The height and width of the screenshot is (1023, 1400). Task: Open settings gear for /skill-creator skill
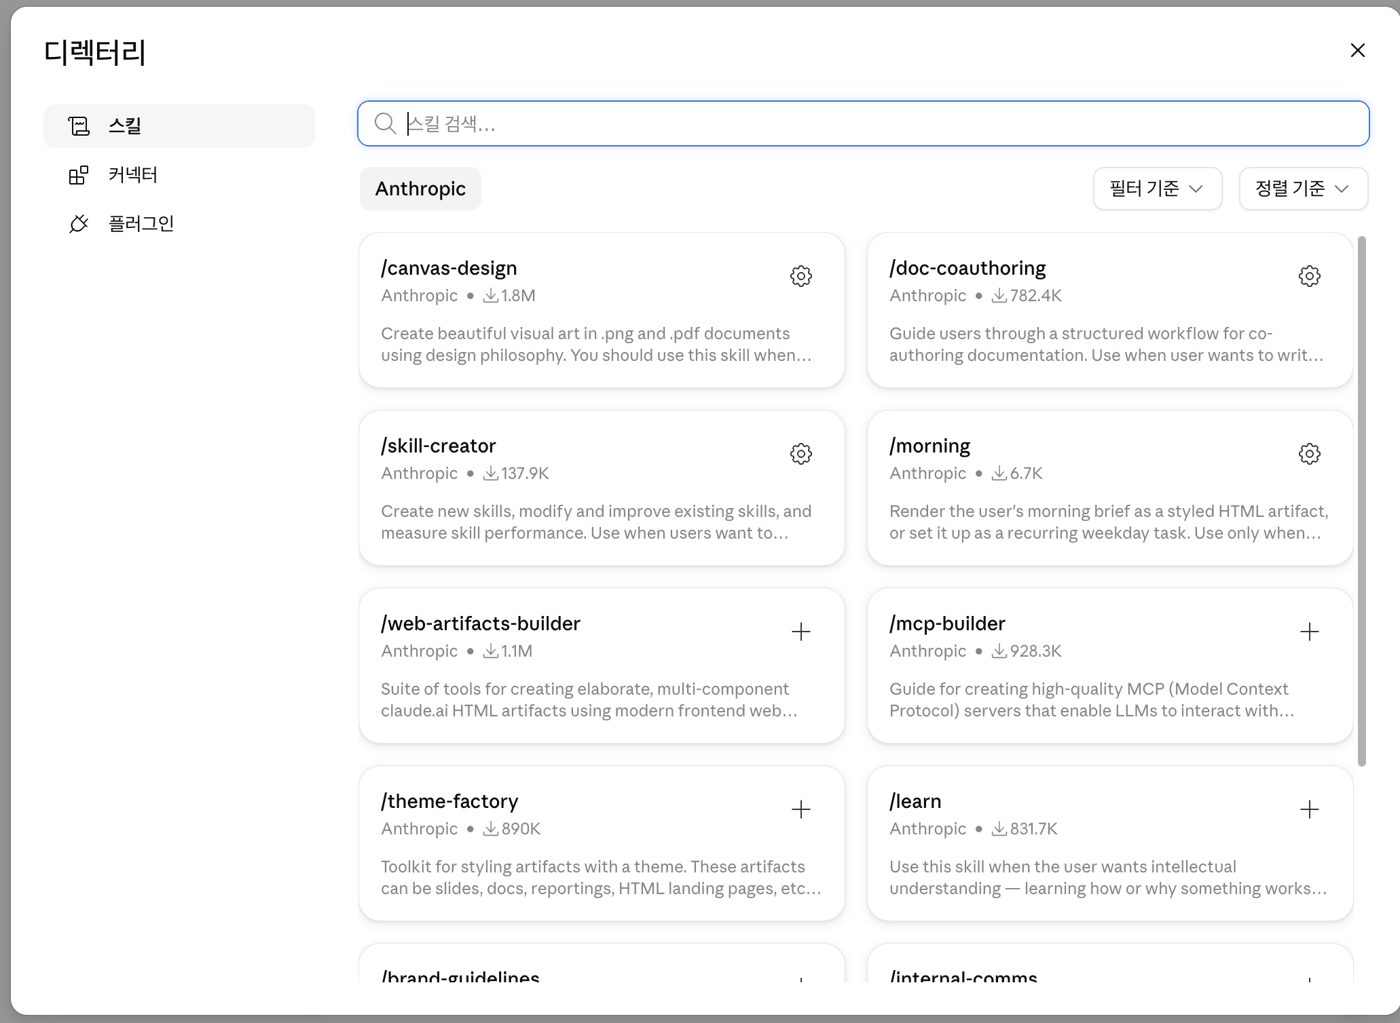[801, 454]
